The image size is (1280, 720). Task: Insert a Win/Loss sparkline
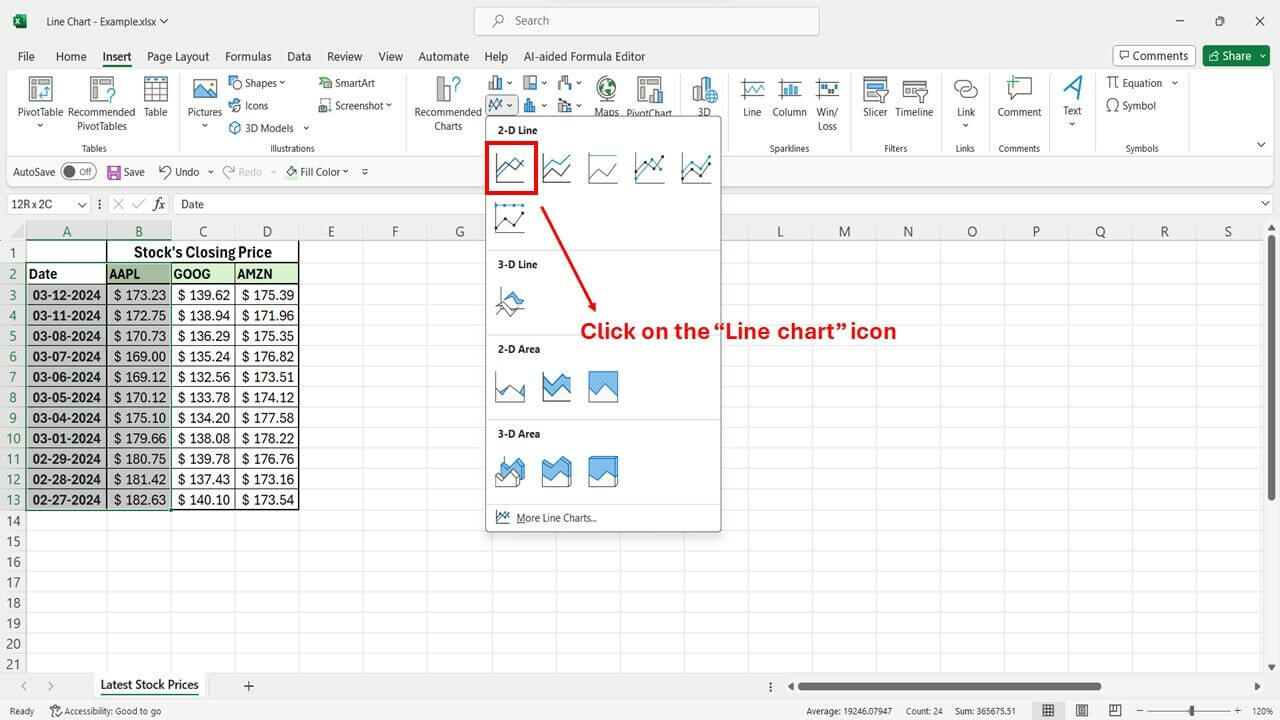click(827, 104)
